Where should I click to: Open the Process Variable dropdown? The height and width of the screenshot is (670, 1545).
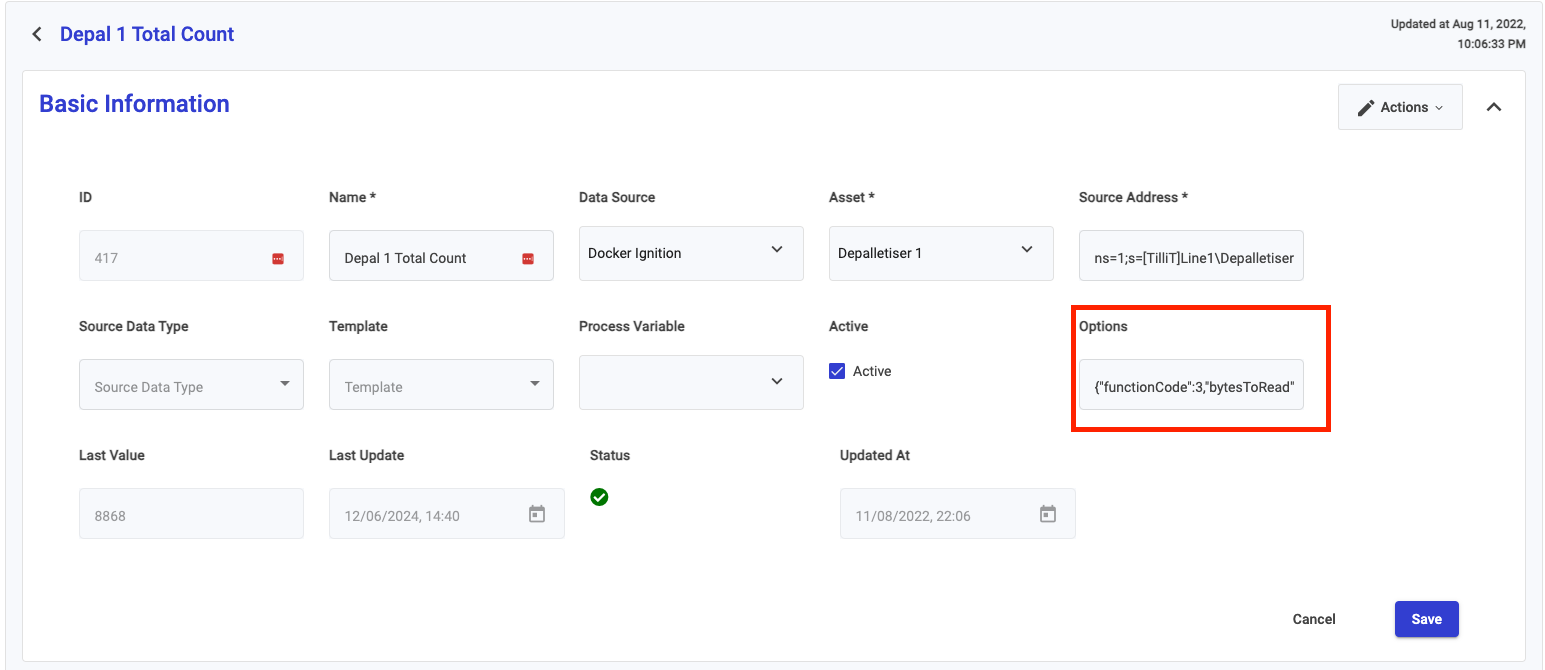coord(691,382)
